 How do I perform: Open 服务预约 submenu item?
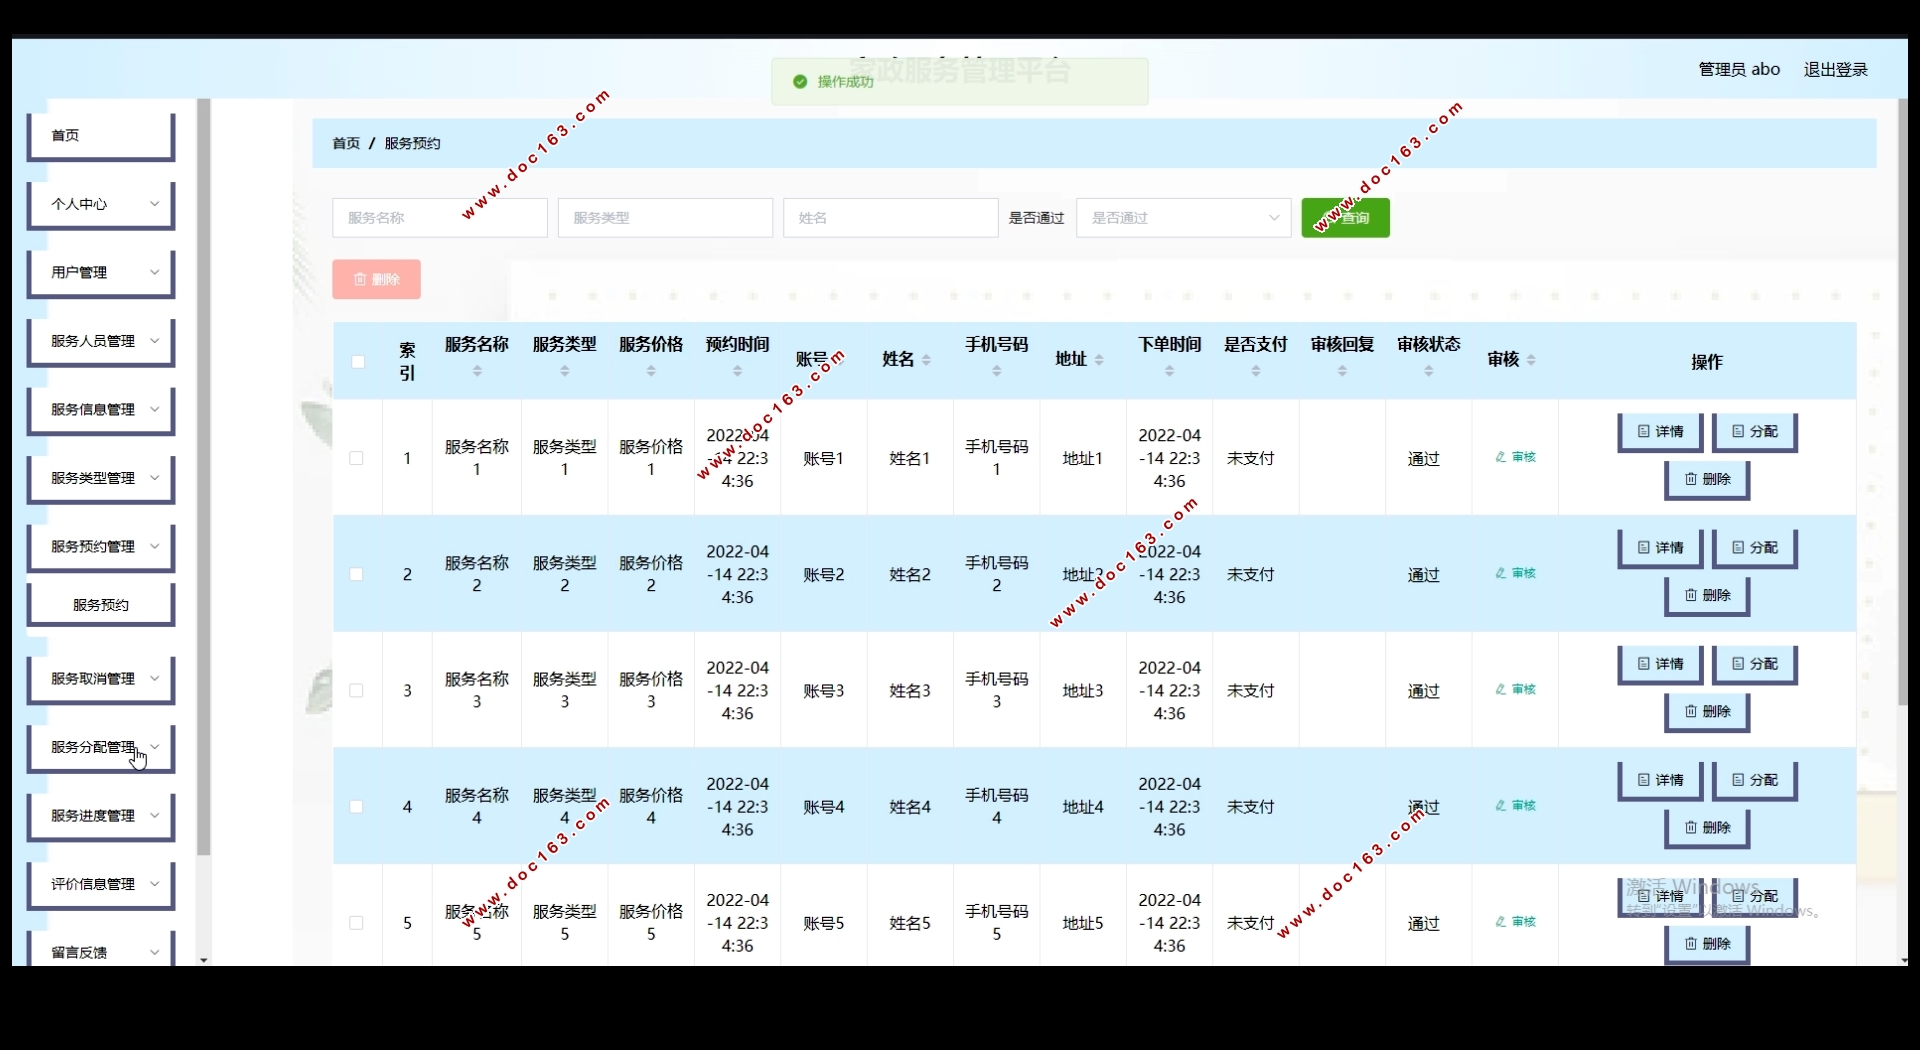pyautogui.click(x=101, y=605)
